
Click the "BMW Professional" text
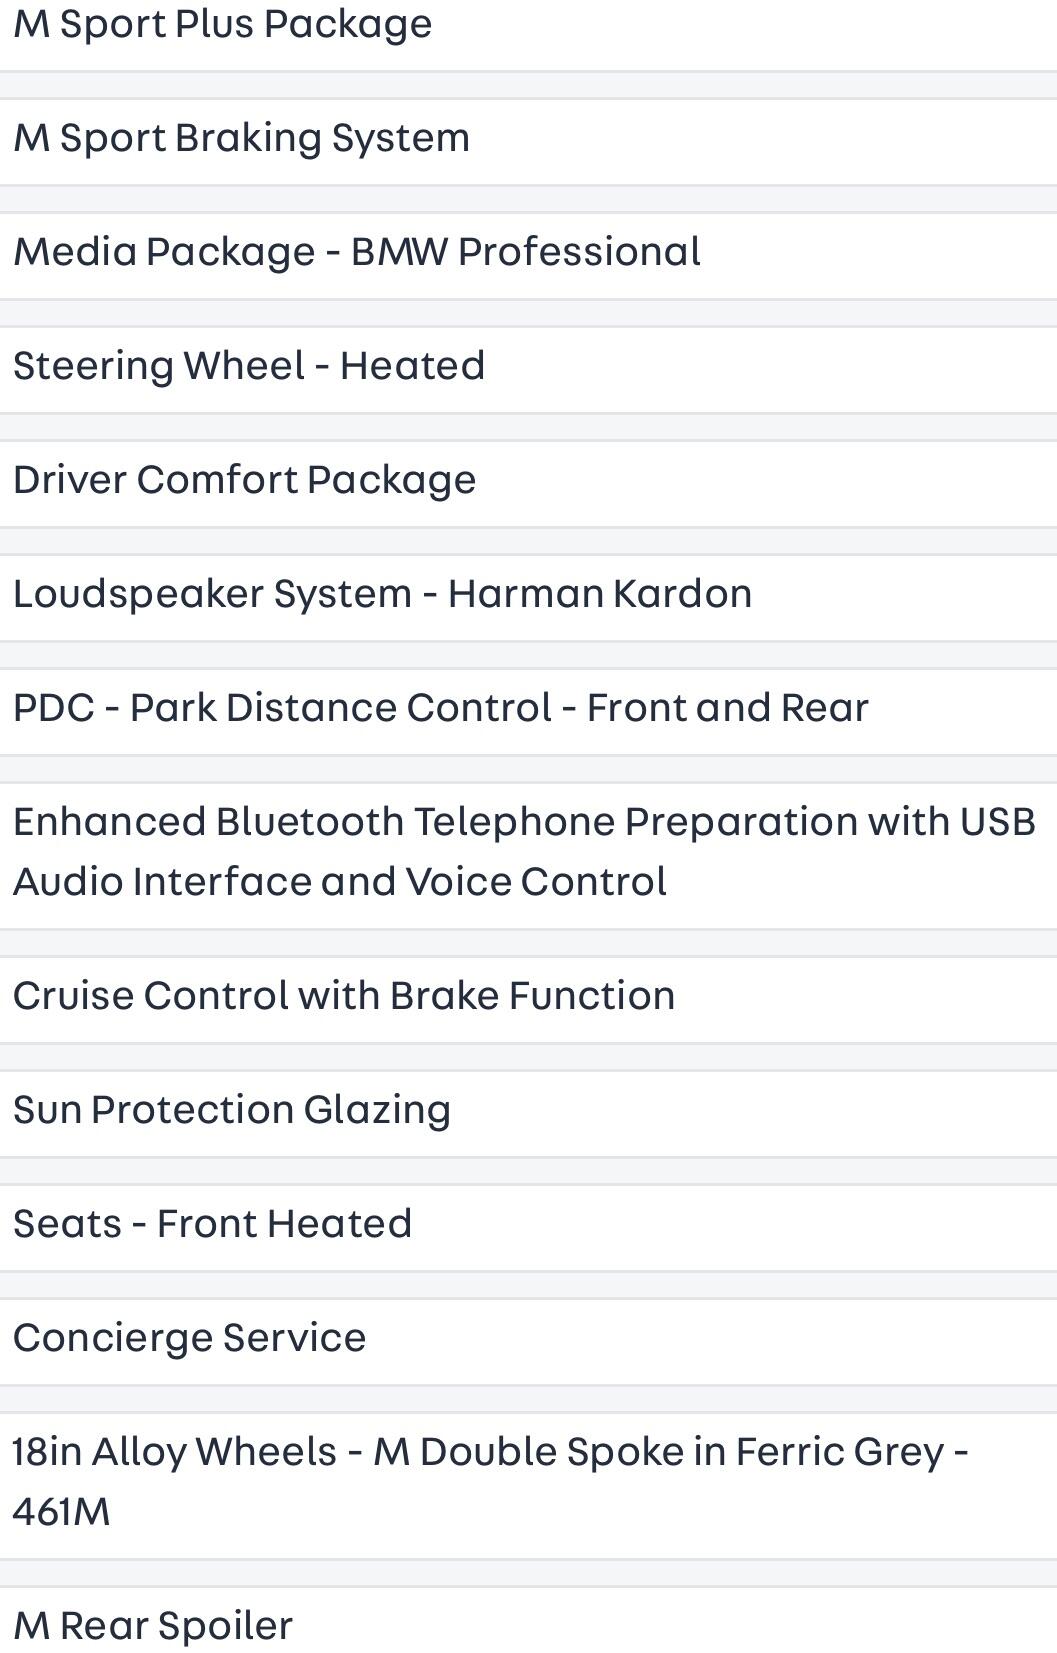(x=525, y=252)
